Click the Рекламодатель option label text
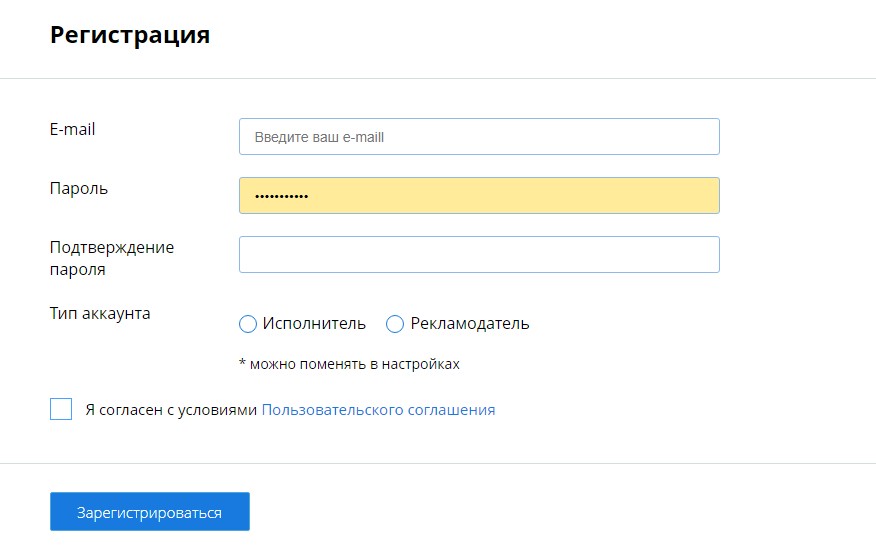Viewport: 876px width, 555px height. click(x=470, y=324)
